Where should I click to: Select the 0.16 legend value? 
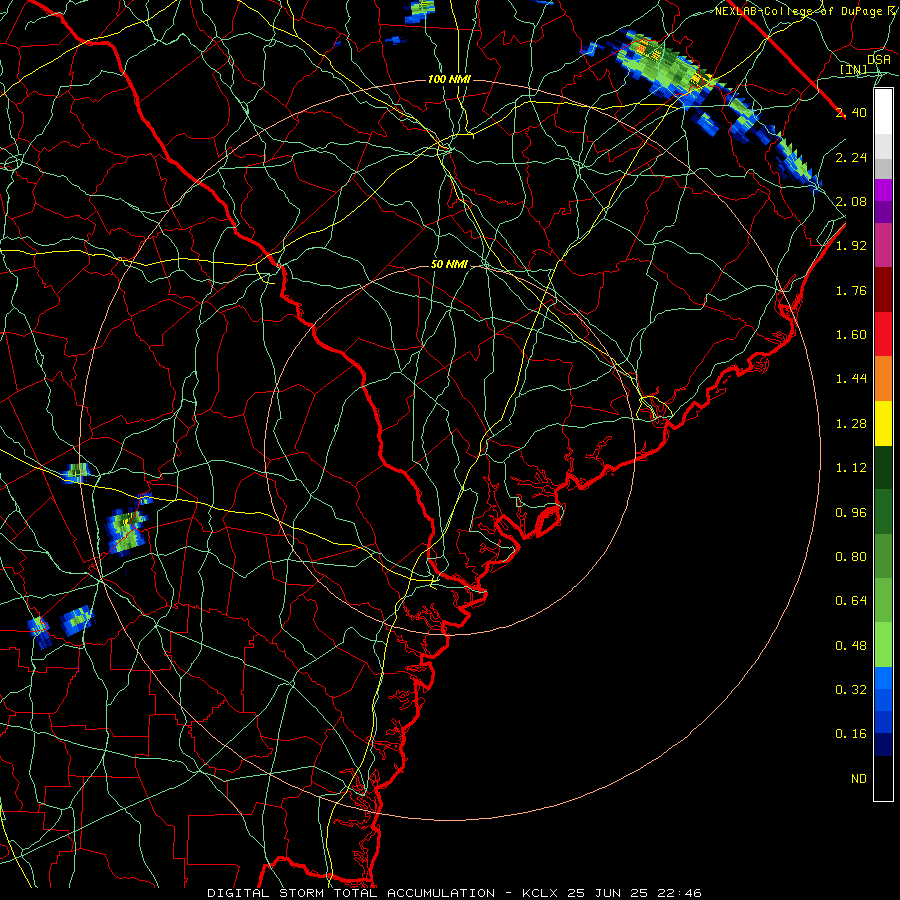click(851, 734)
